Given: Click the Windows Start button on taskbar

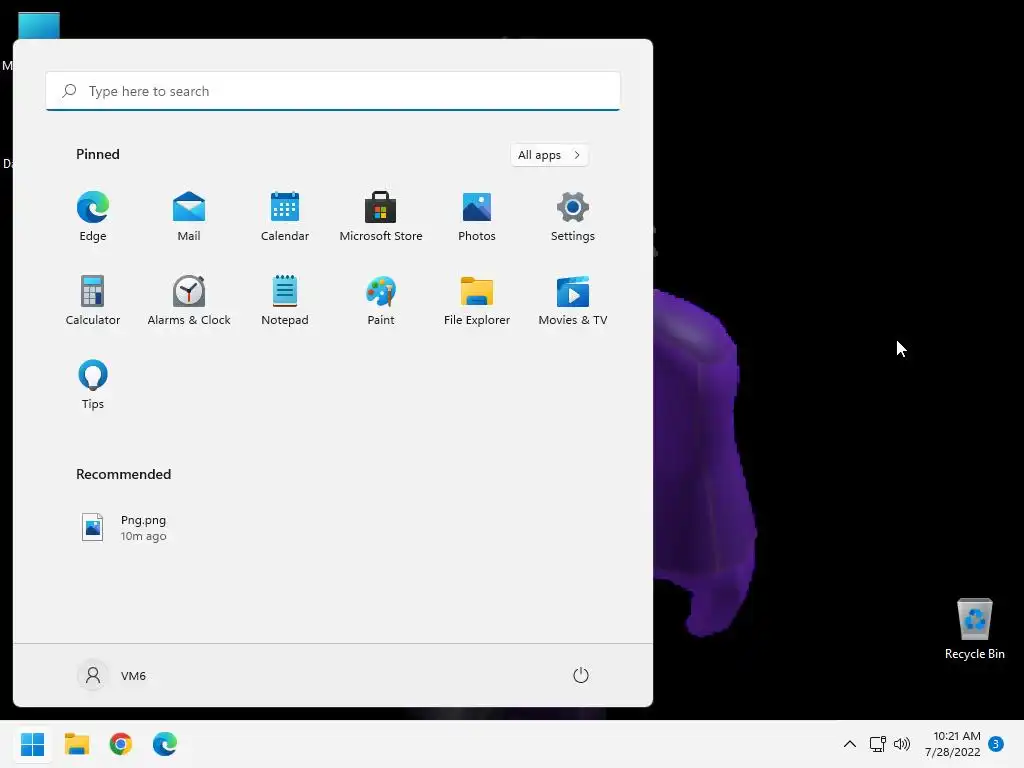Looking at the screenshot, I should 33,744.
